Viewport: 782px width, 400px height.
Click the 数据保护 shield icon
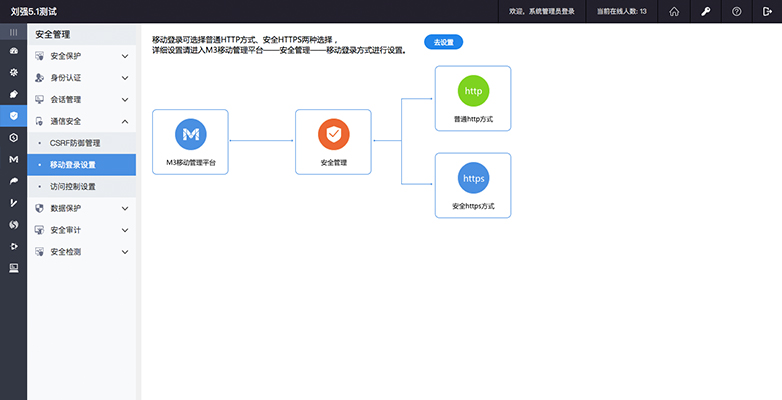[x=40, y=208]
